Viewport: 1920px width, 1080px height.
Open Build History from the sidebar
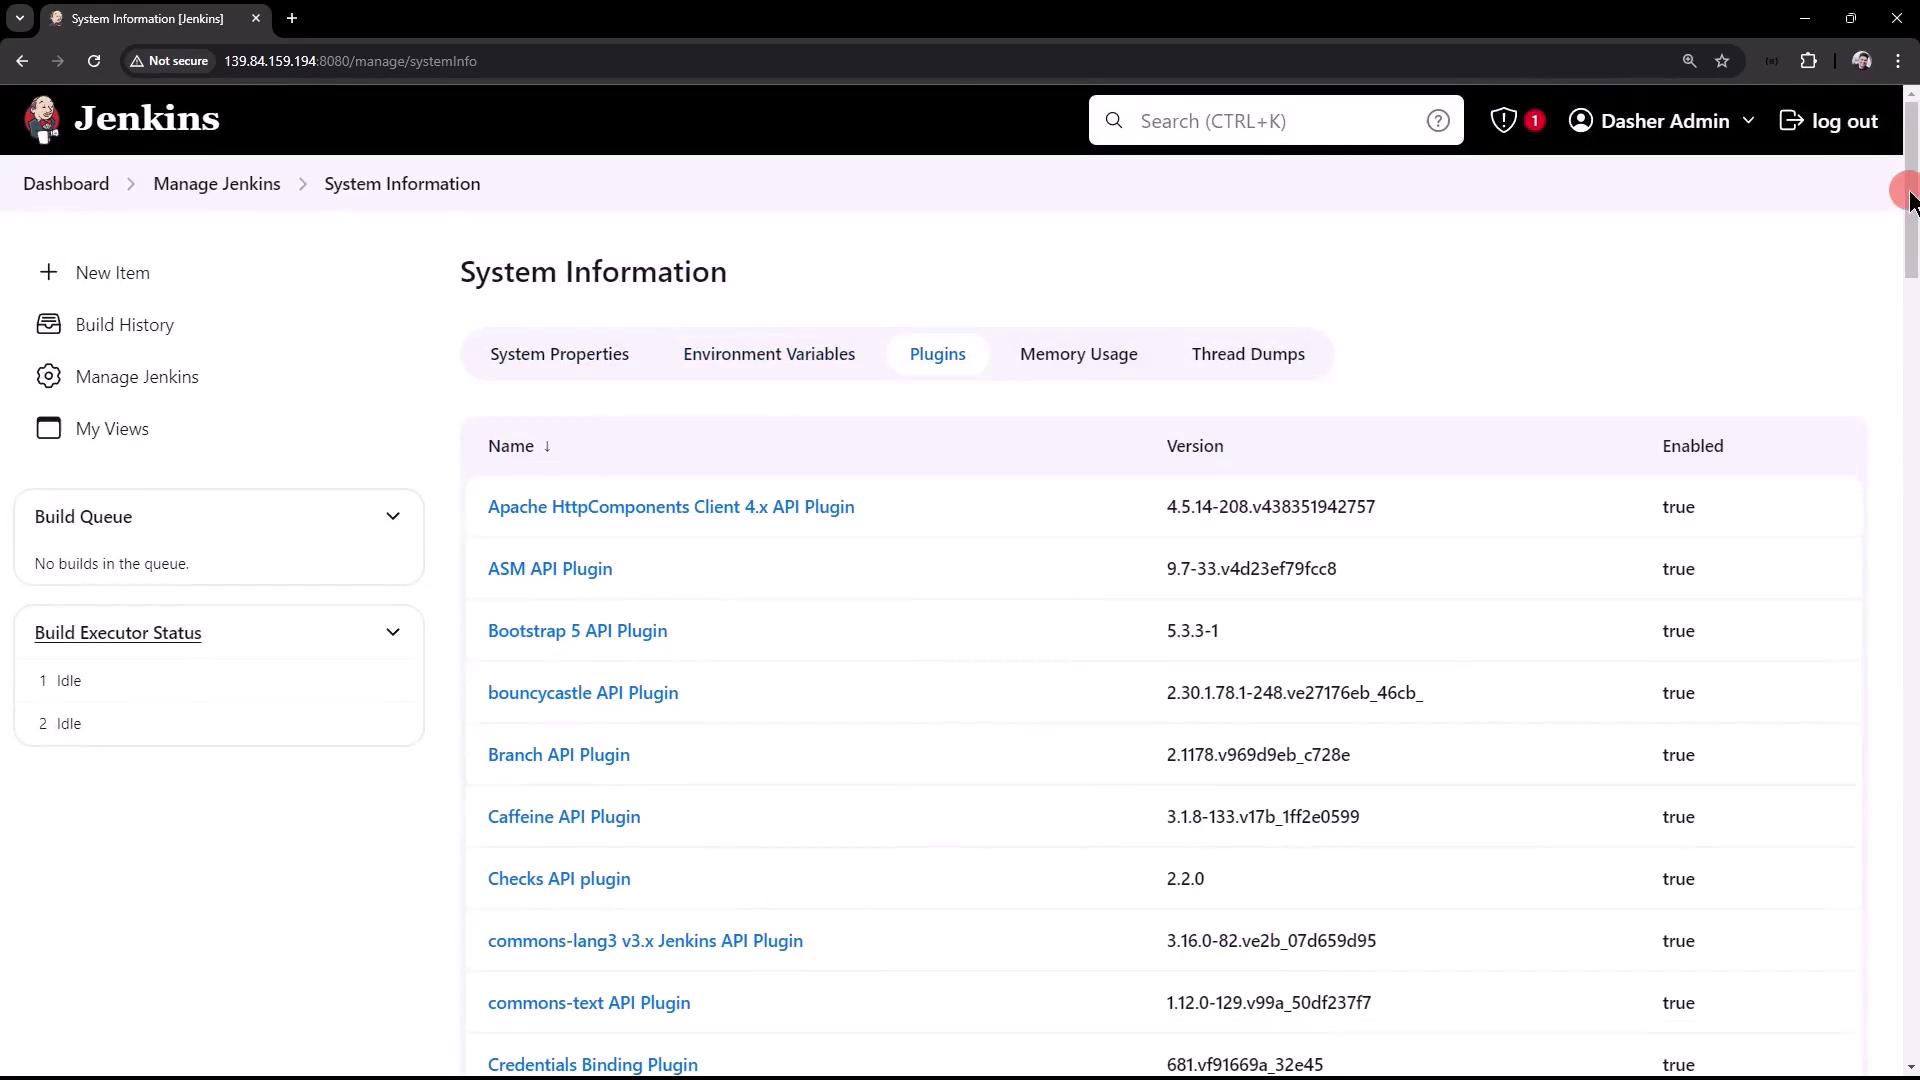coord(124,325)
